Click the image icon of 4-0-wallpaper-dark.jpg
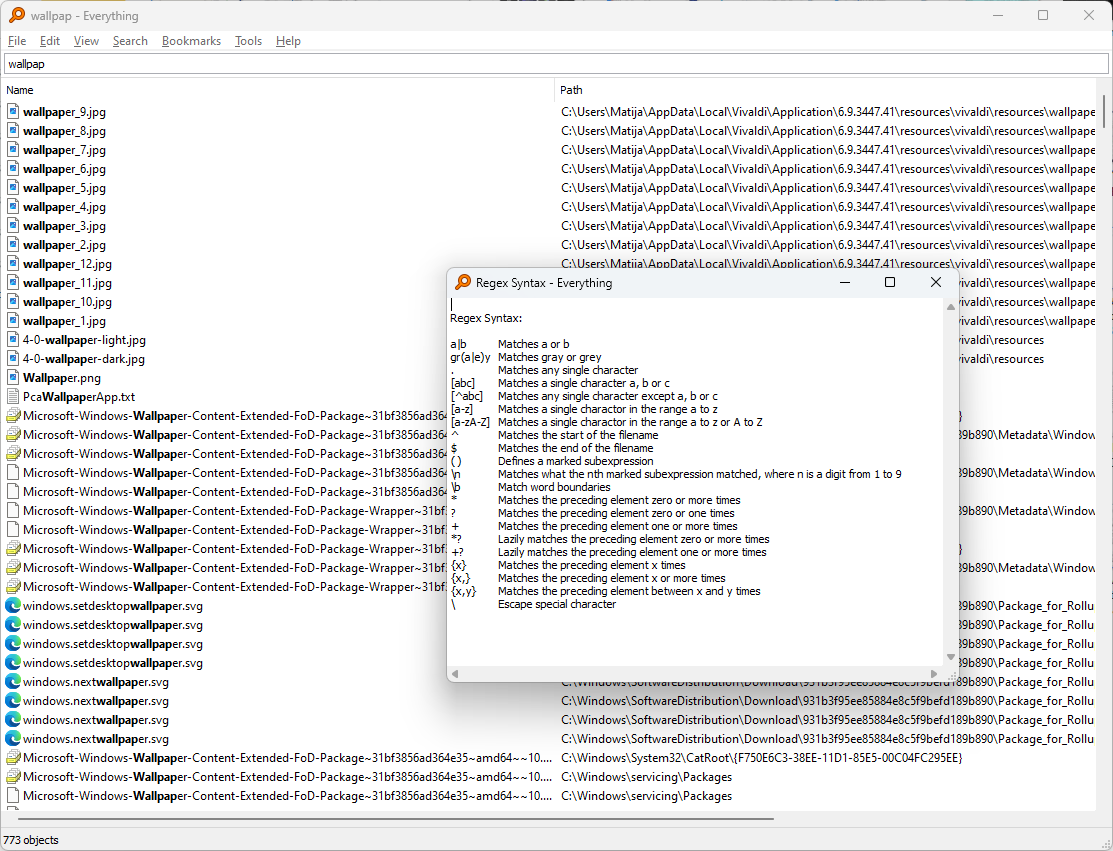 pos(13,359)
